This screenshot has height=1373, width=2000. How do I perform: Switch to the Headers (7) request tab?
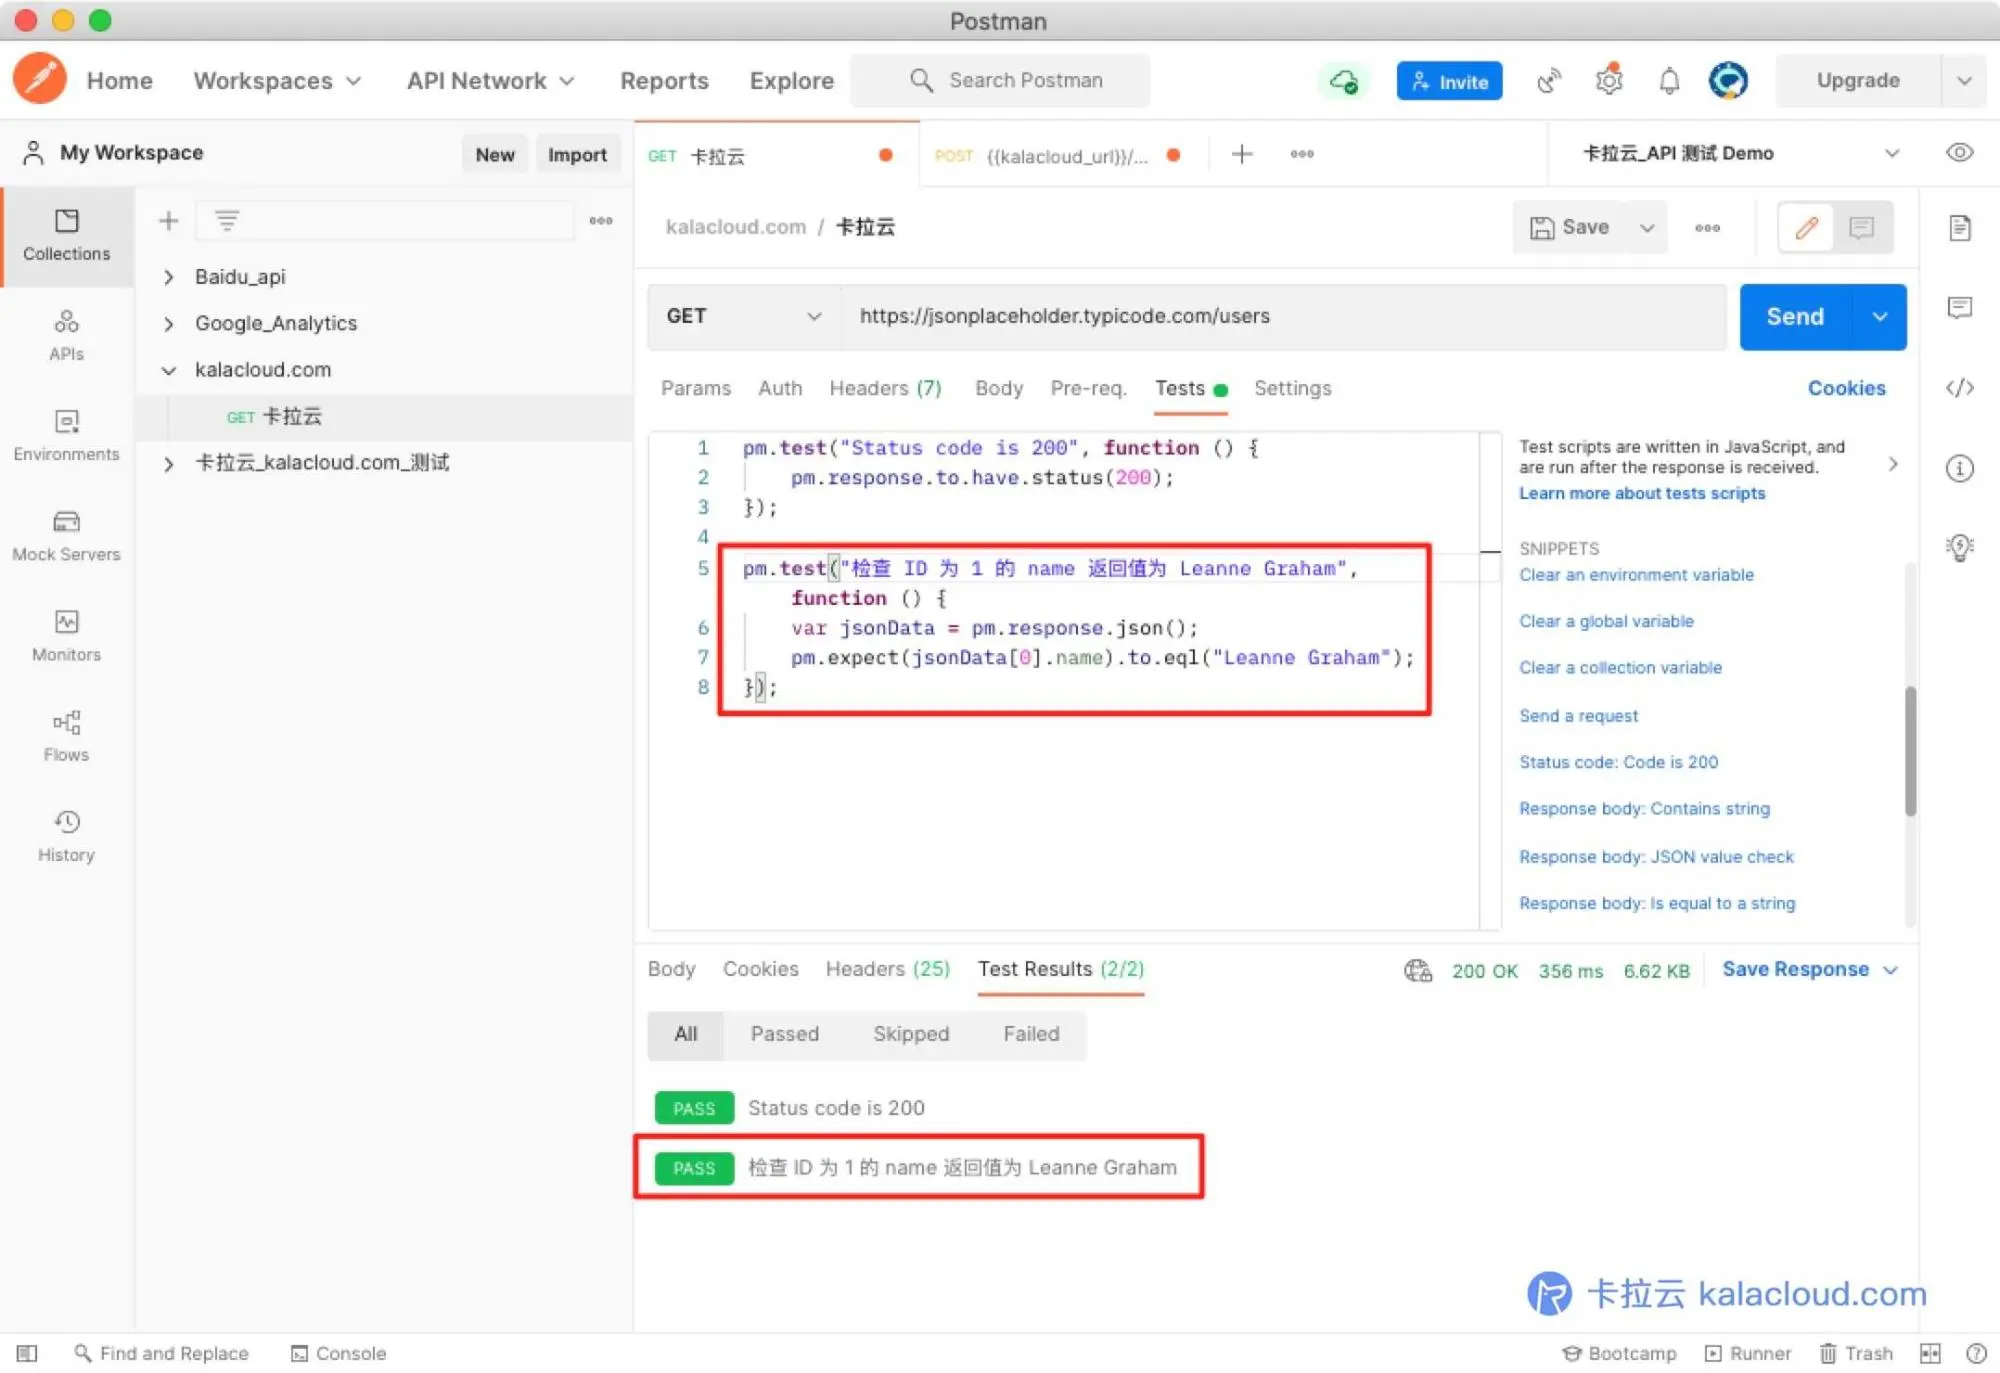[885, 388]
